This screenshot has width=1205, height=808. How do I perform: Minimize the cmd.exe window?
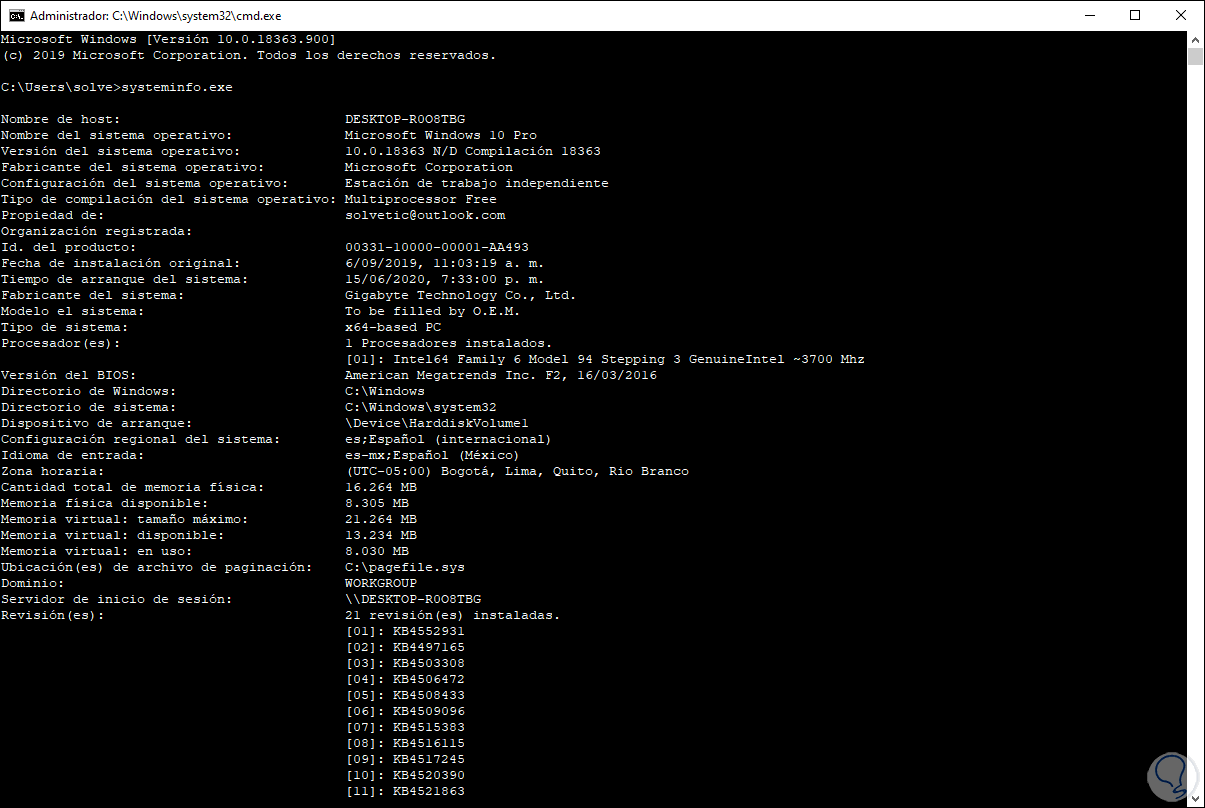1089,15
